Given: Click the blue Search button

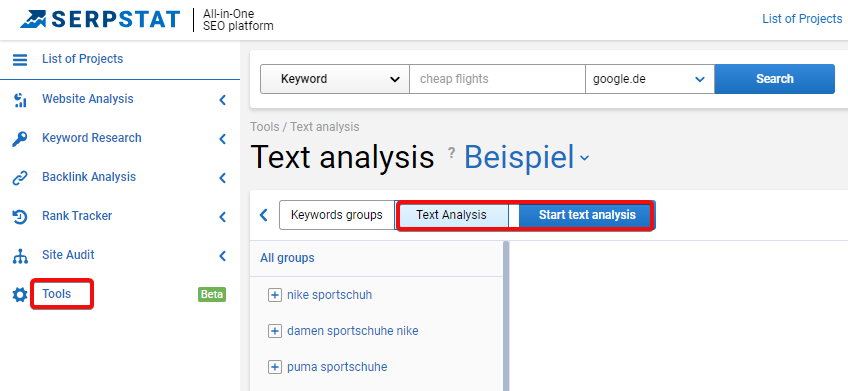Looking at the screenshot, I should point(774,79).
